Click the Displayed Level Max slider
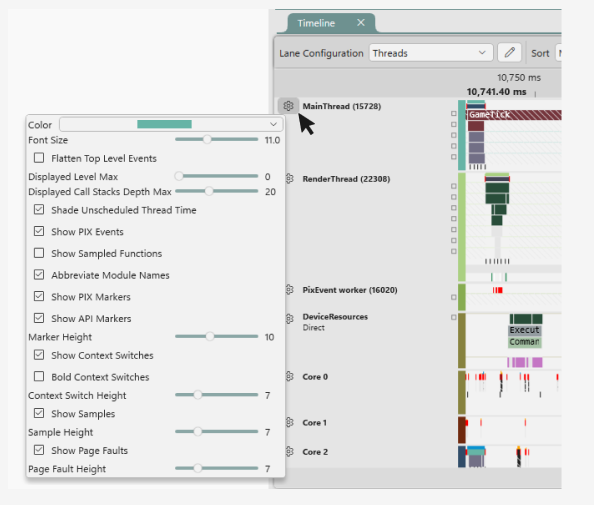 tap(216, 176)
